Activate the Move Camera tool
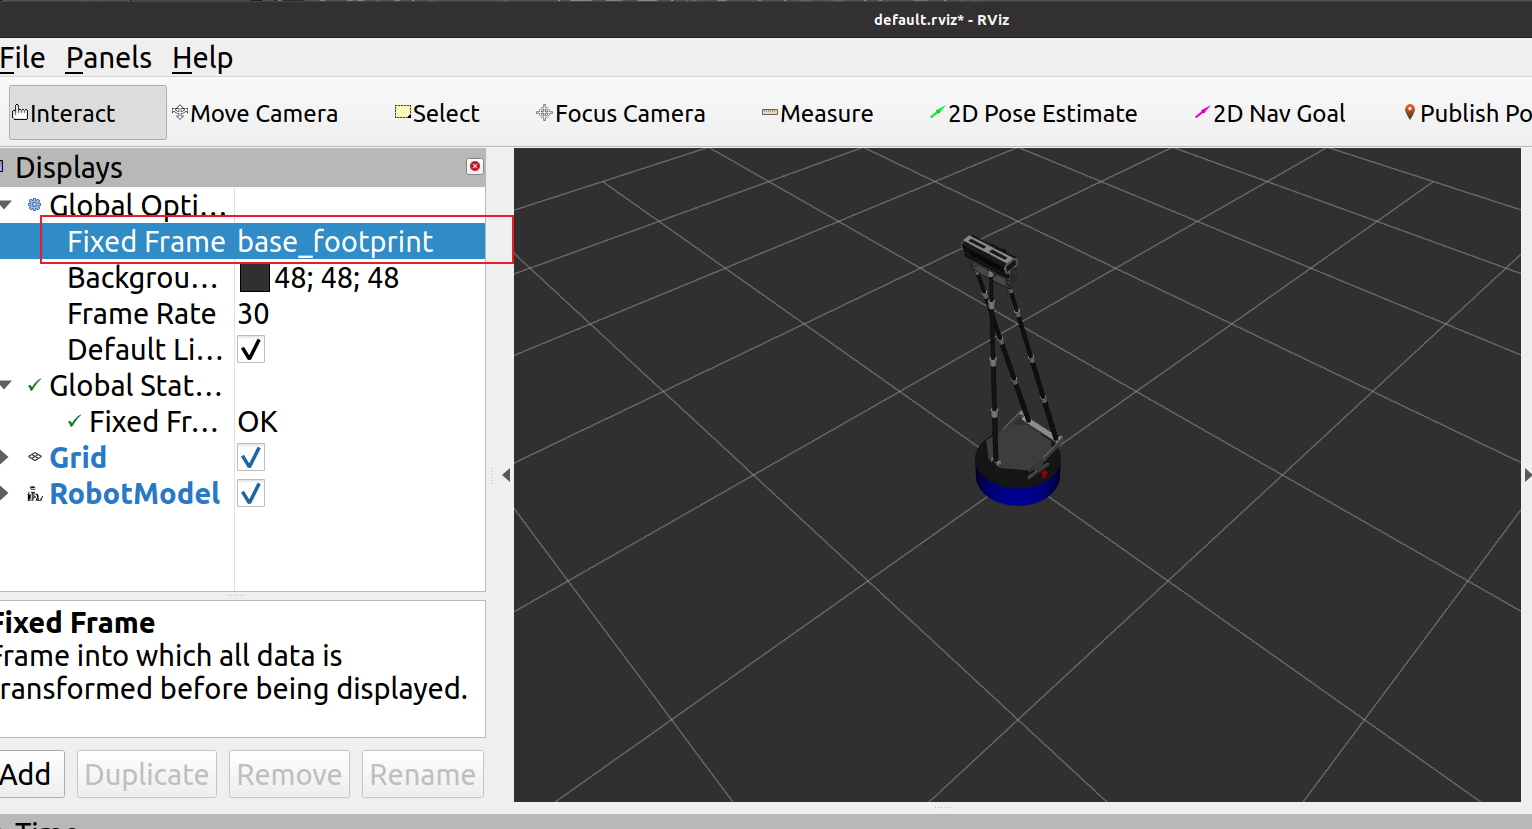This screenshot has width=1532, height=829. point(255,114)
